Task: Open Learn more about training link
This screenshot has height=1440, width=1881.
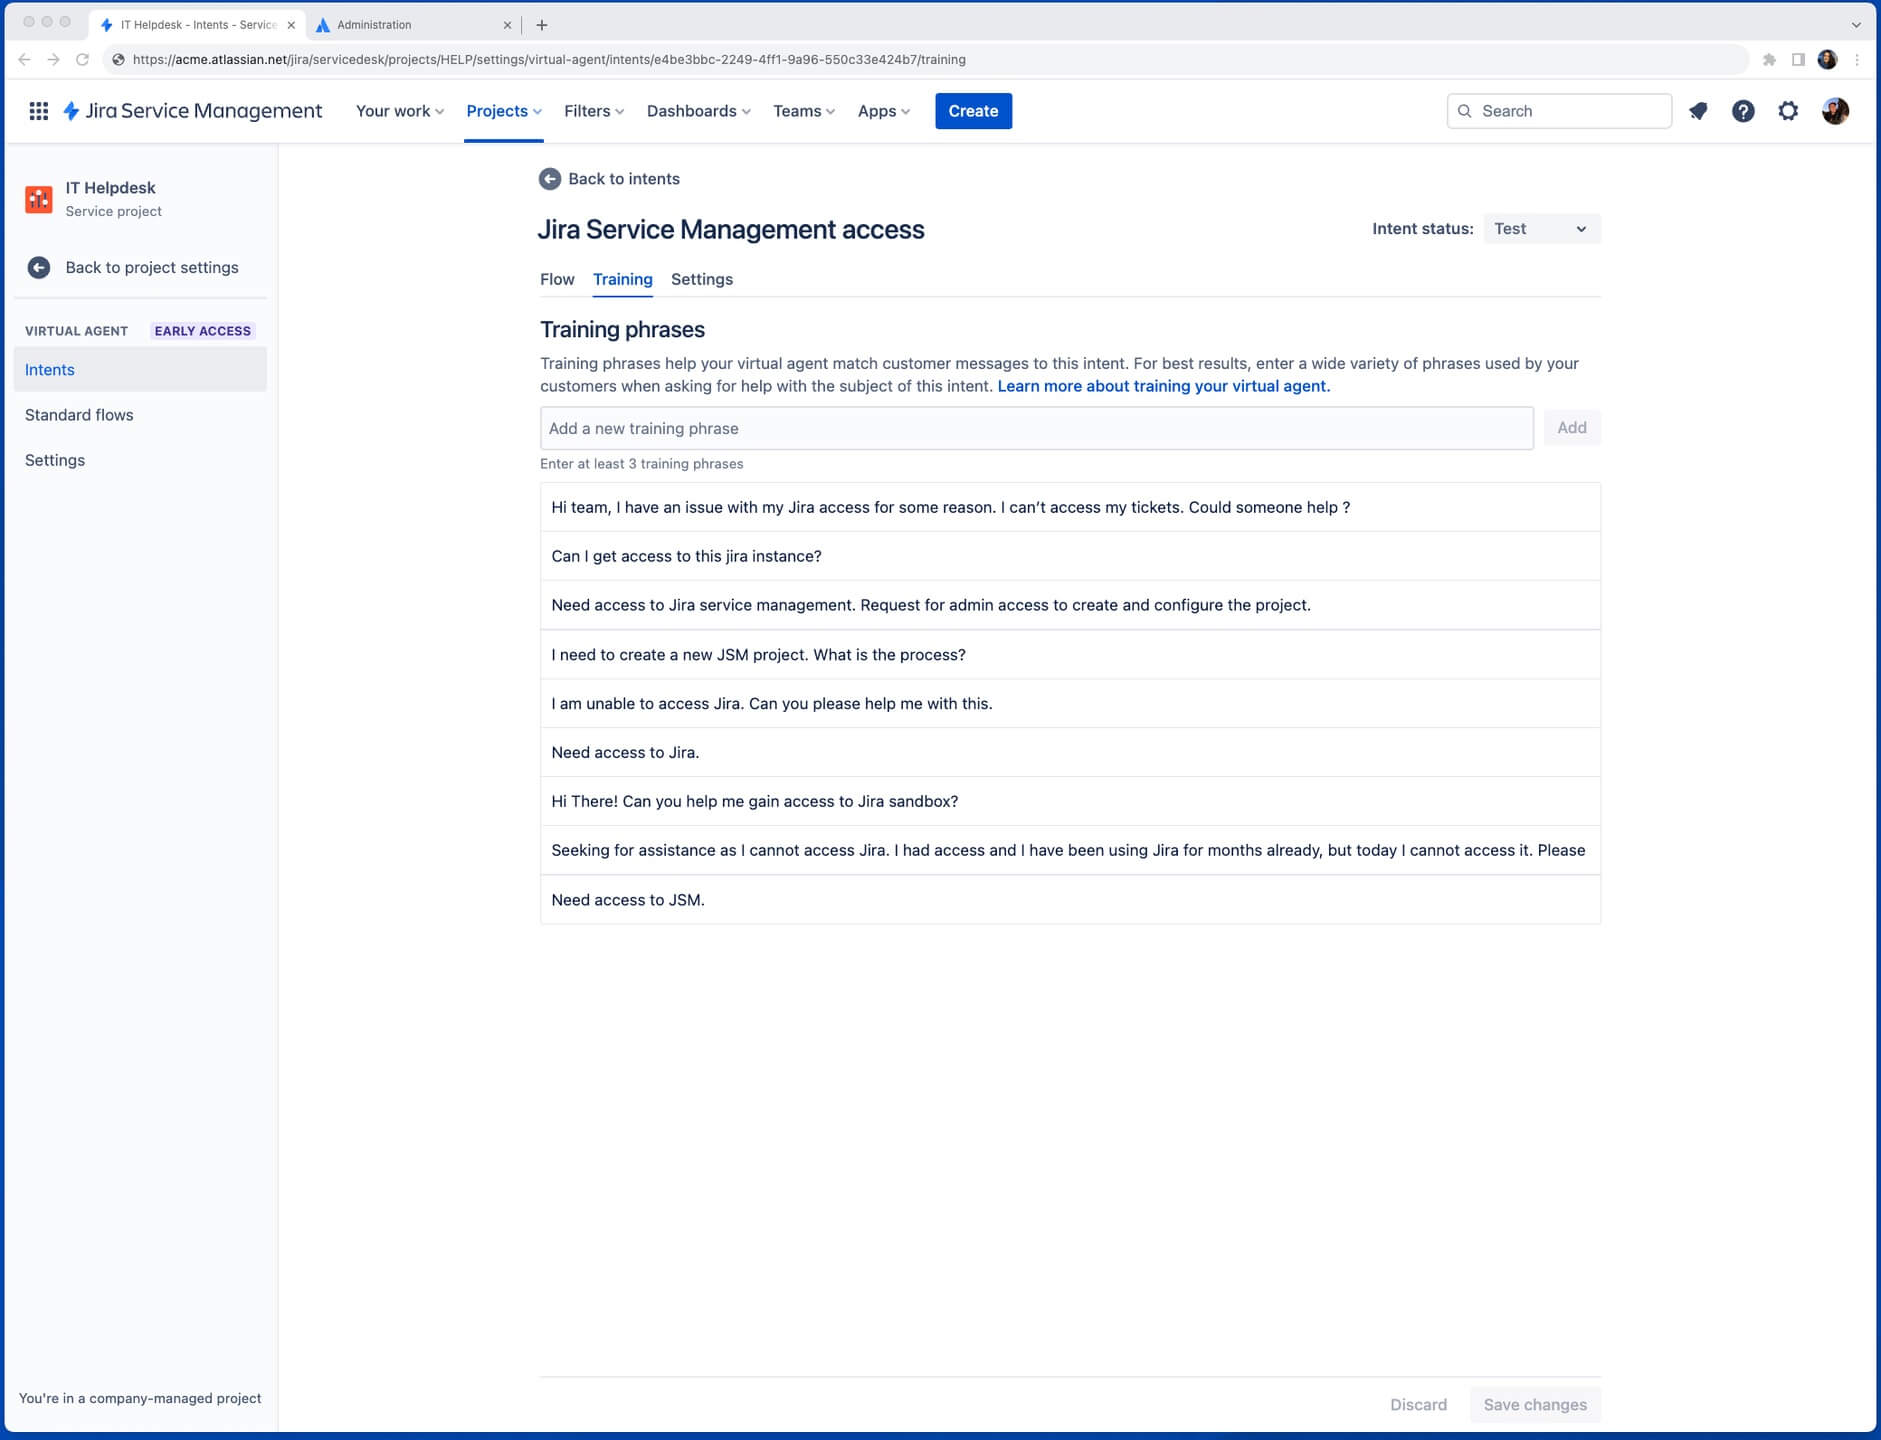Action: 1163,387
